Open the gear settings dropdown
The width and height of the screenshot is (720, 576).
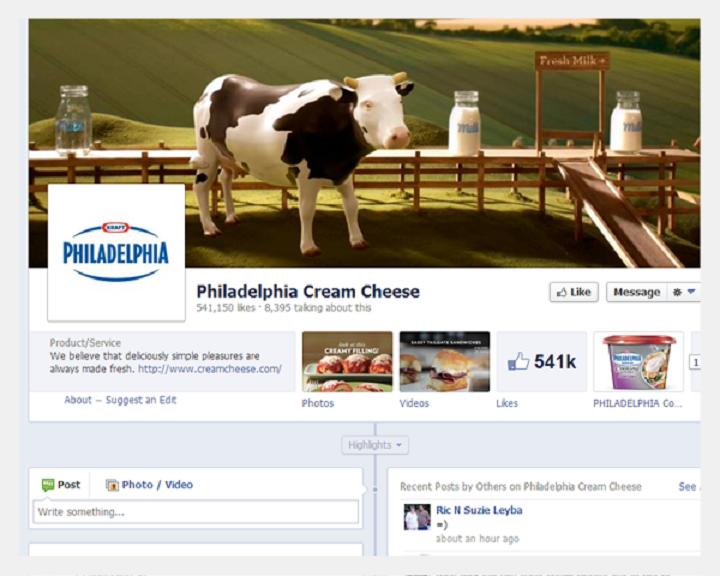[x=684, y=292]
